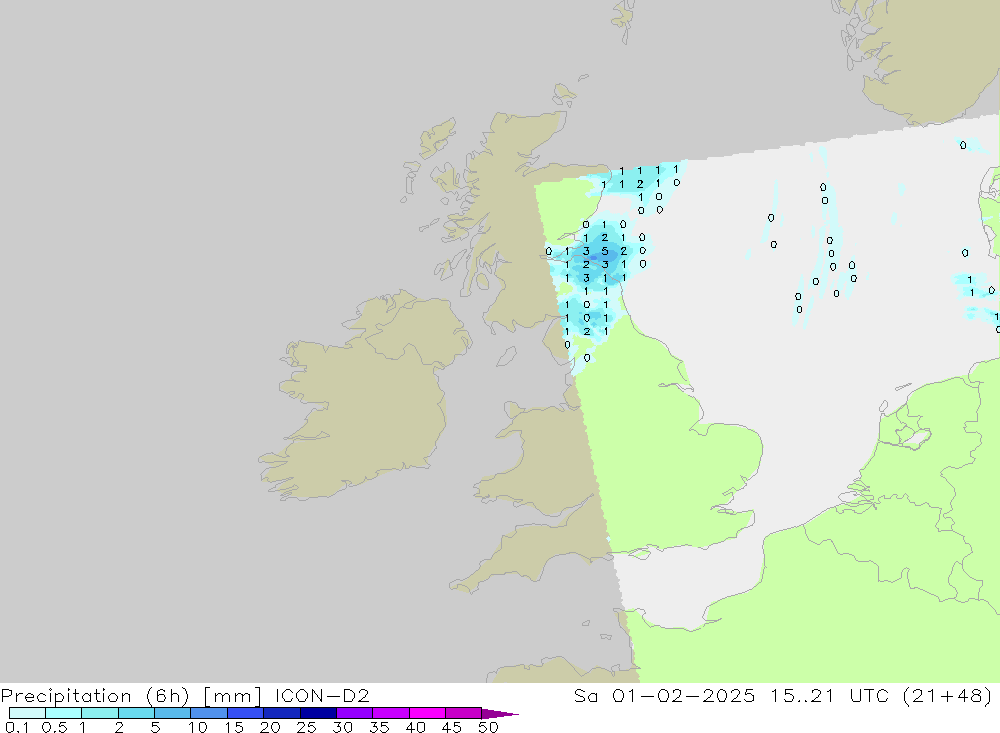The width and height of the screenshot is (1000, 733).
Task: Click the arrow tip above 50 mm
Action: 500,714
